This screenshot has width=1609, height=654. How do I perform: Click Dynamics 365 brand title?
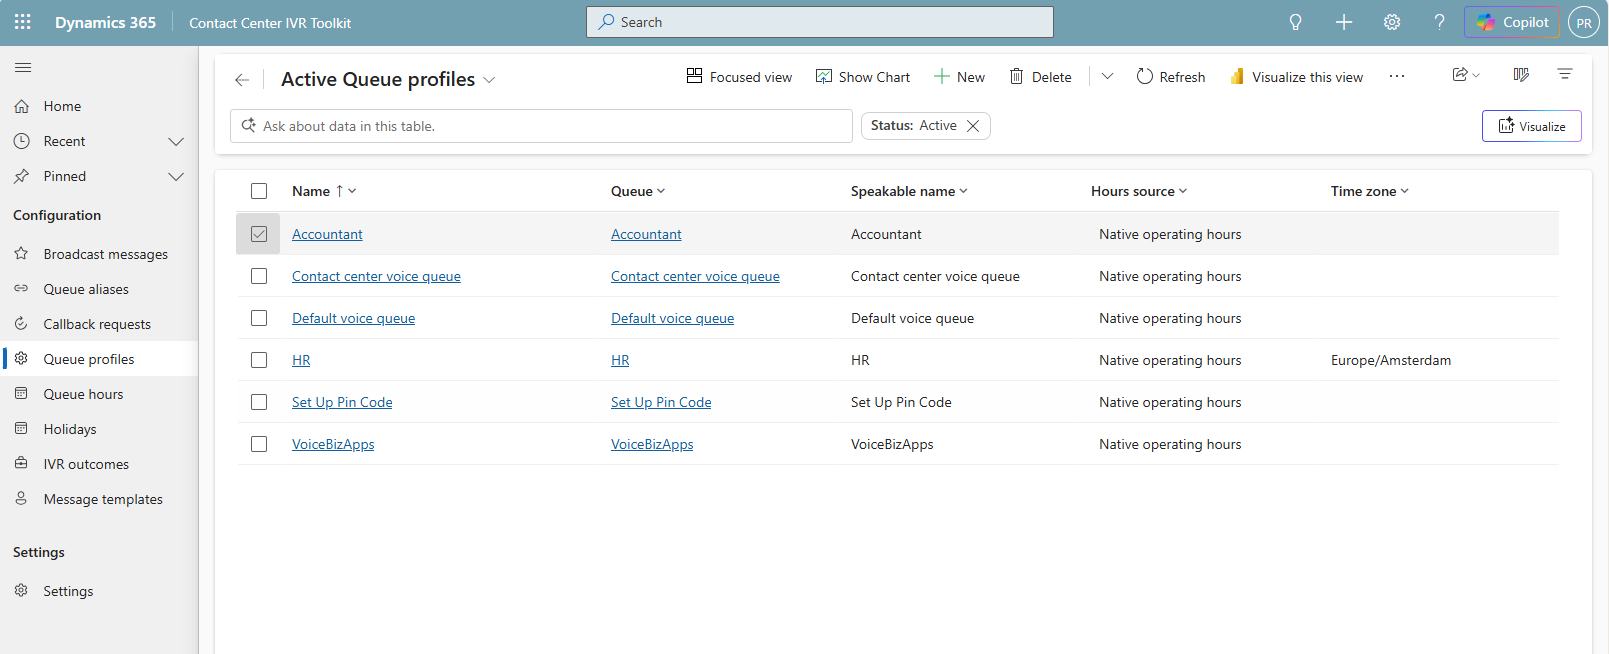click(x=105, y=22)
